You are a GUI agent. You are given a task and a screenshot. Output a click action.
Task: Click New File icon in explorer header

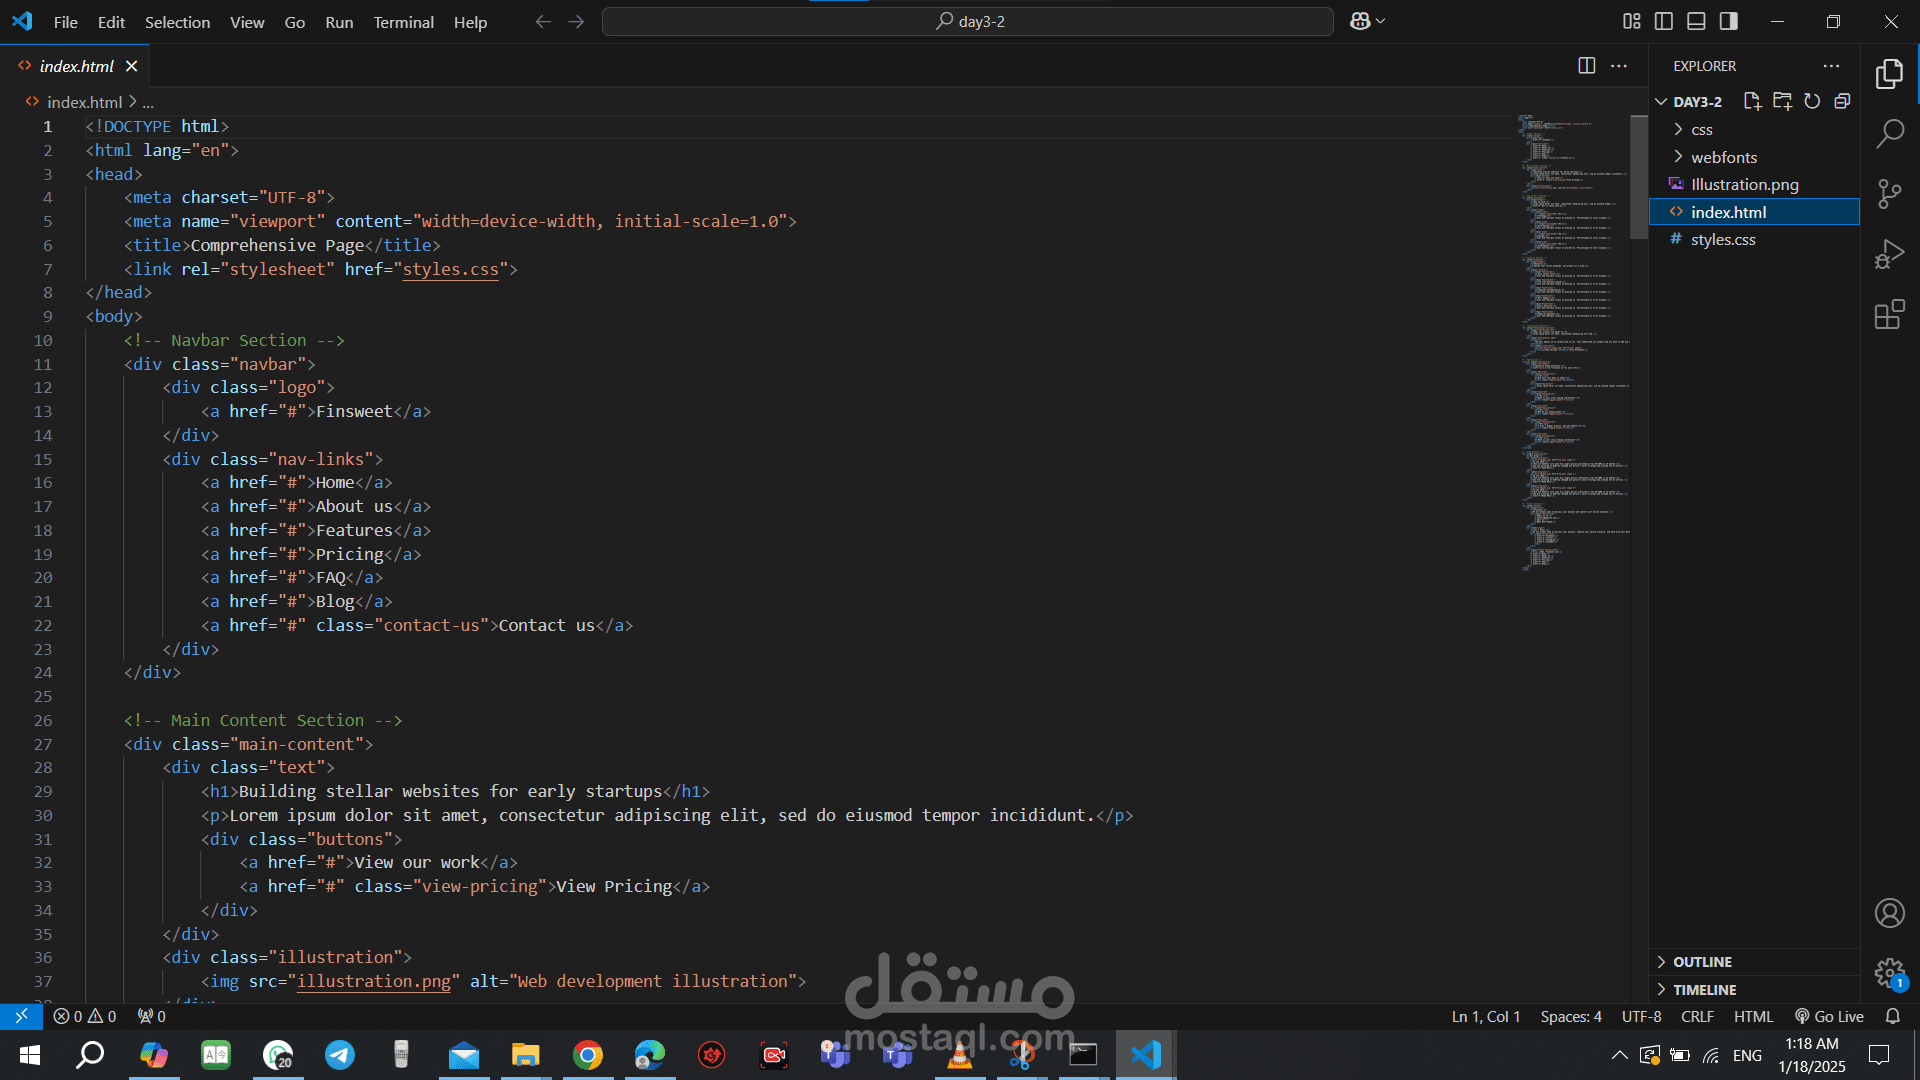pos(1752,101)
